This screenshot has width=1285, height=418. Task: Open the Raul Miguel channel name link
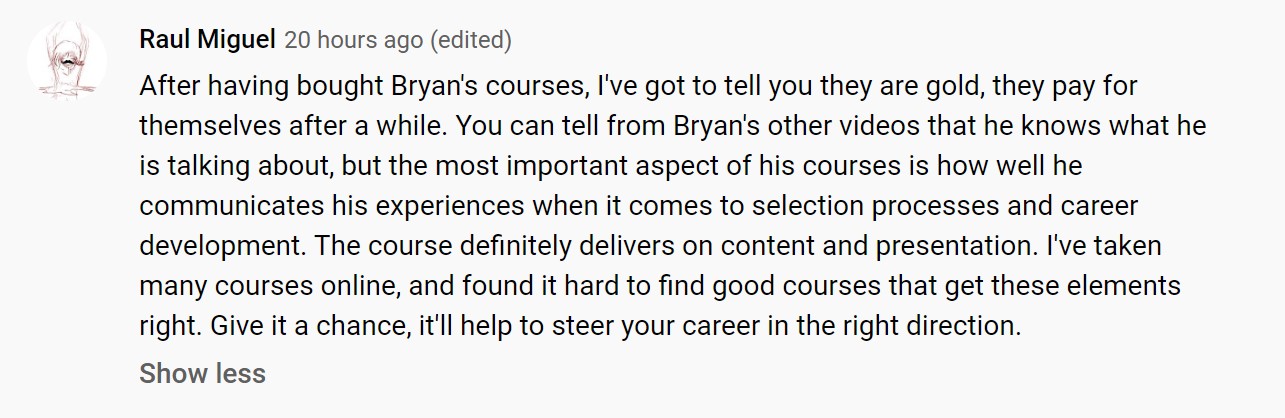[x=208, y=41]
